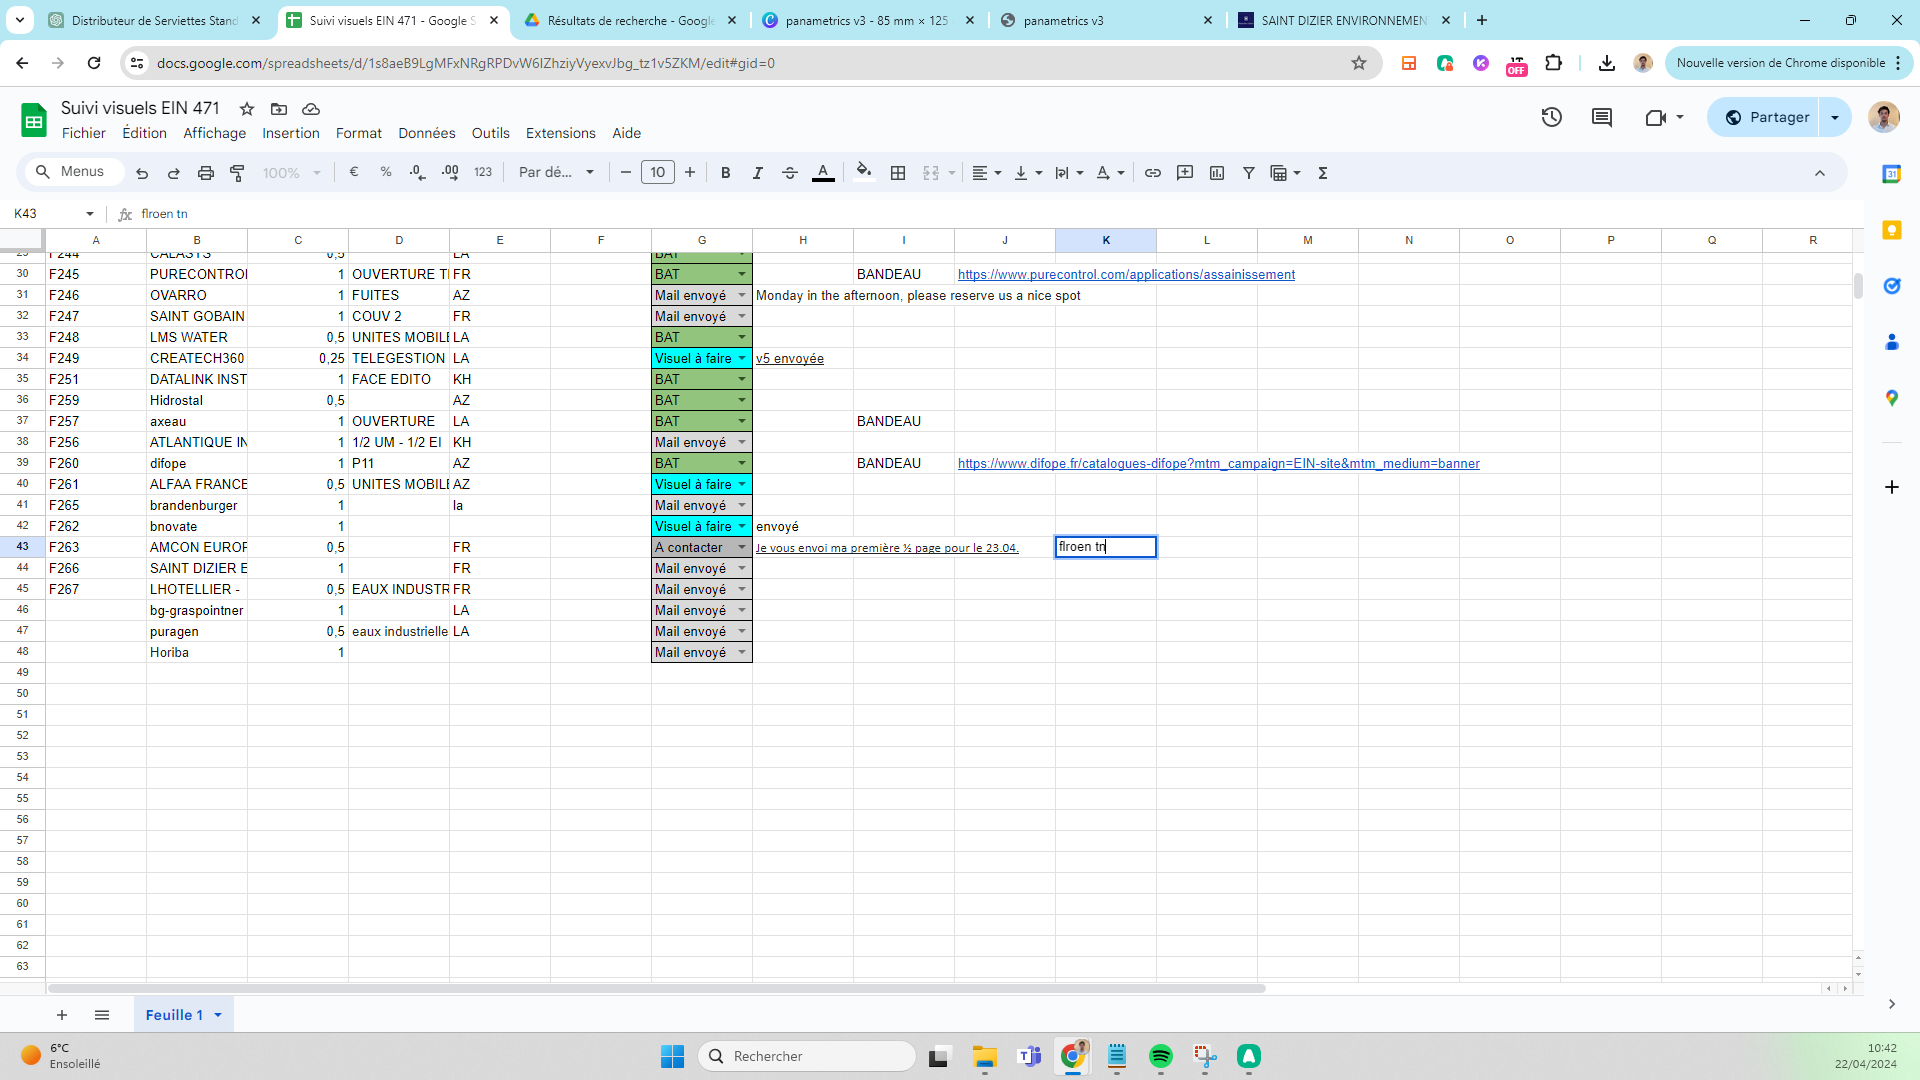Viewport: 1920px width, 1080px height.
Task: Open the purecontrol.com assainissement link
Action: pos(1126,274)
